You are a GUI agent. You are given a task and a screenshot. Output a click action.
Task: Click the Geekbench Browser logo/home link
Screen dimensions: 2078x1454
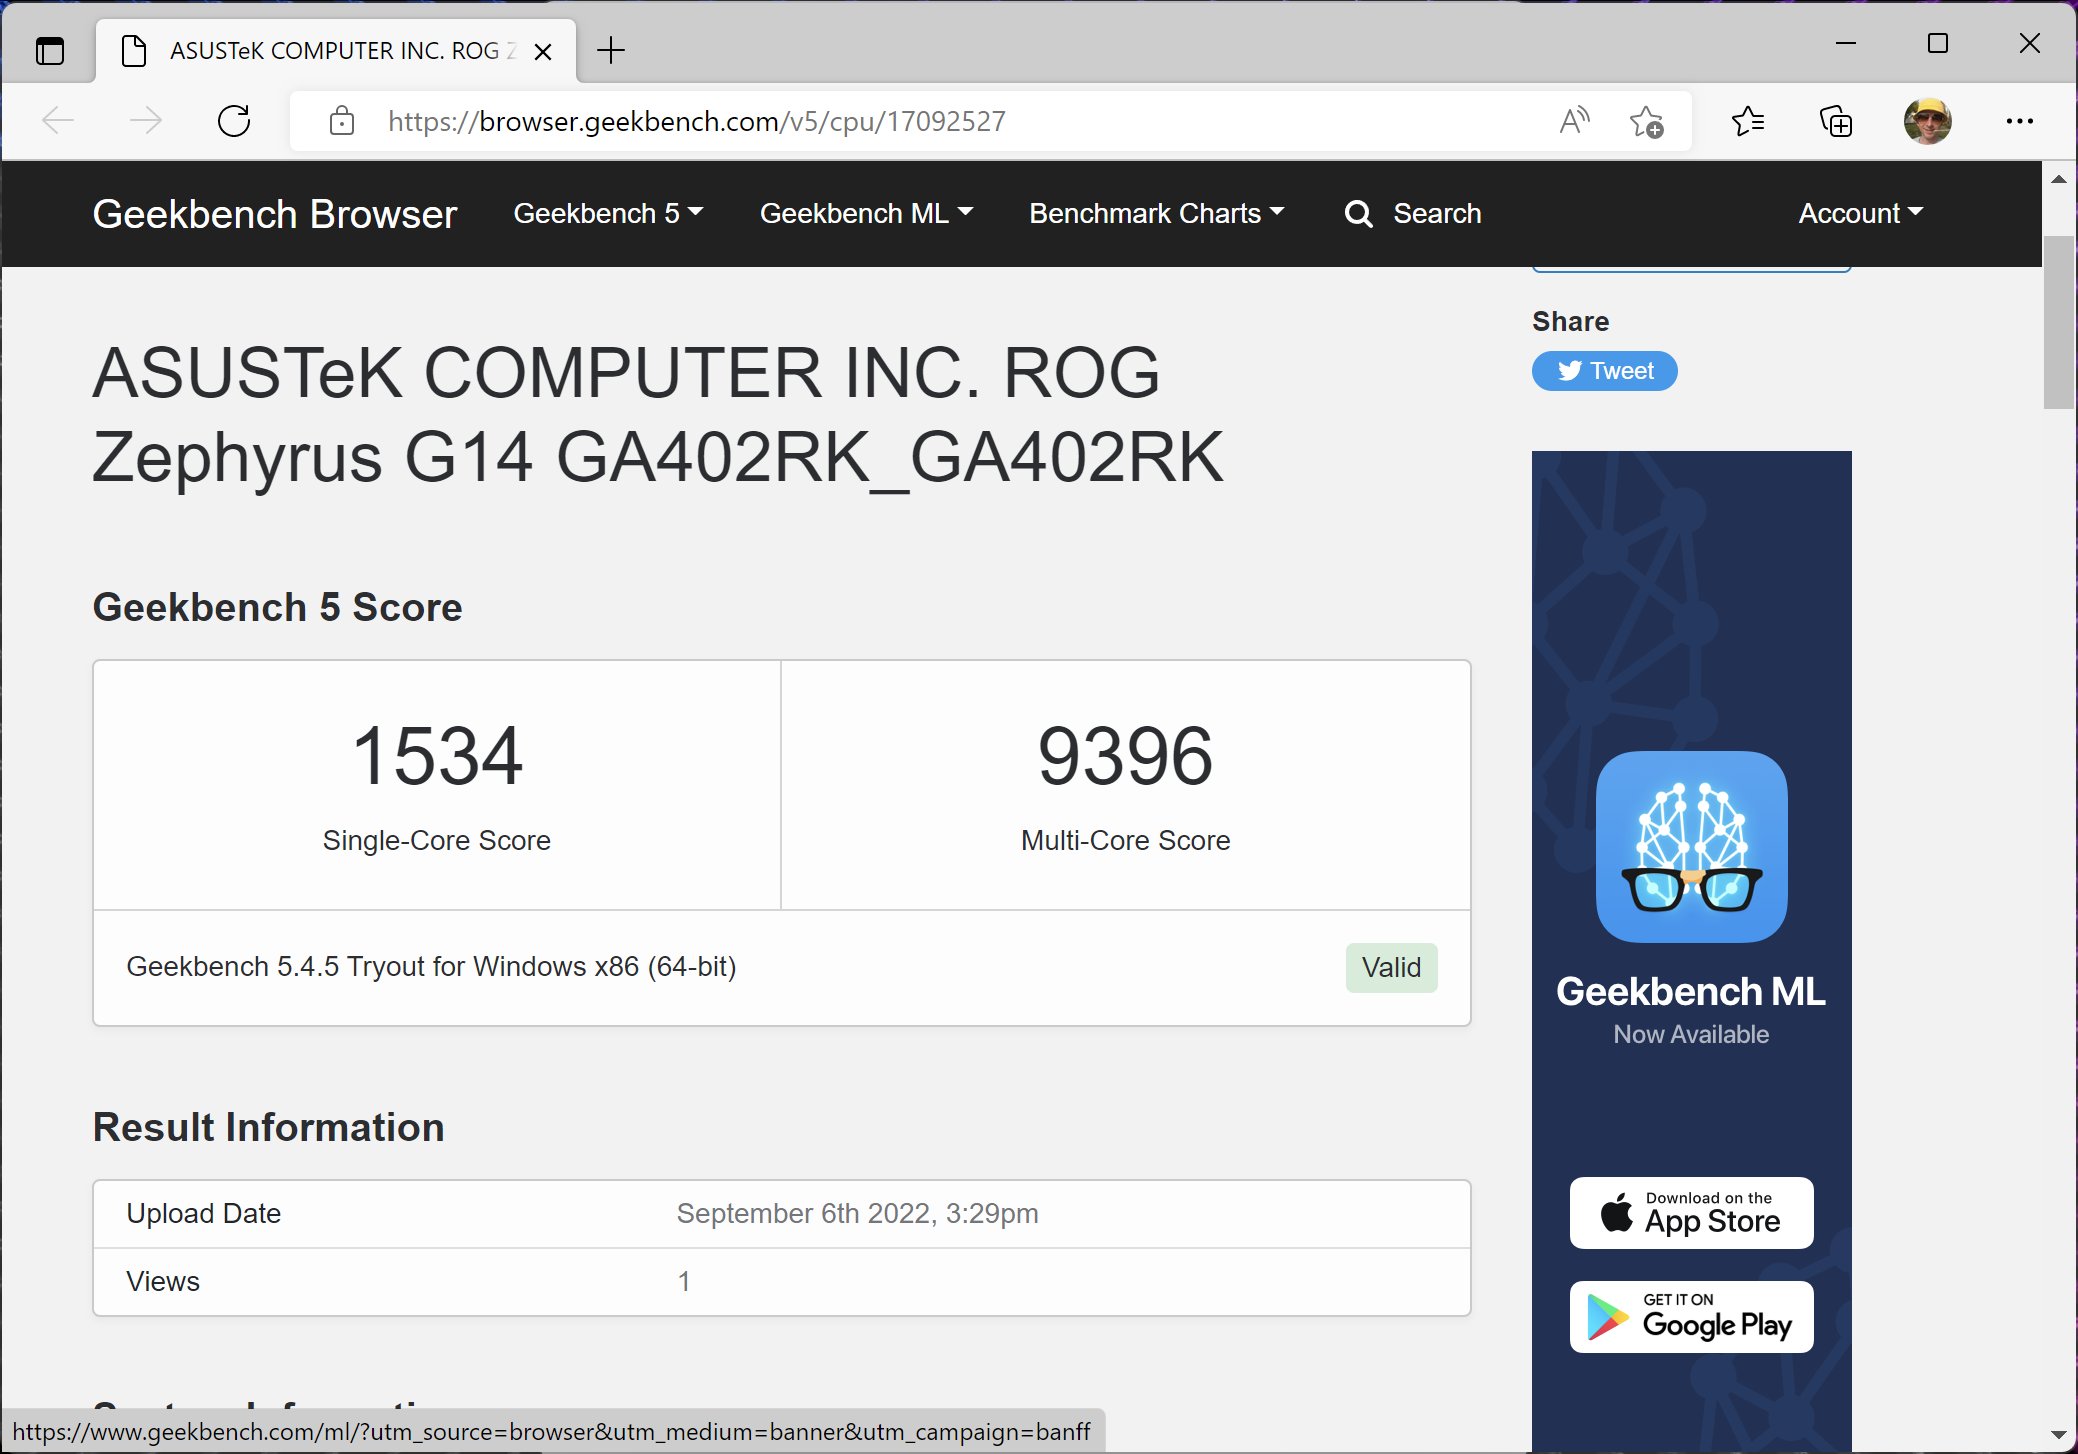tap(275, 213)
